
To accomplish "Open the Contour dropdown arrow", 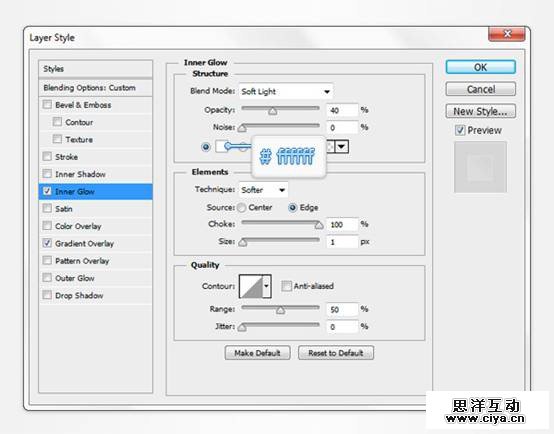I will 267,286.
